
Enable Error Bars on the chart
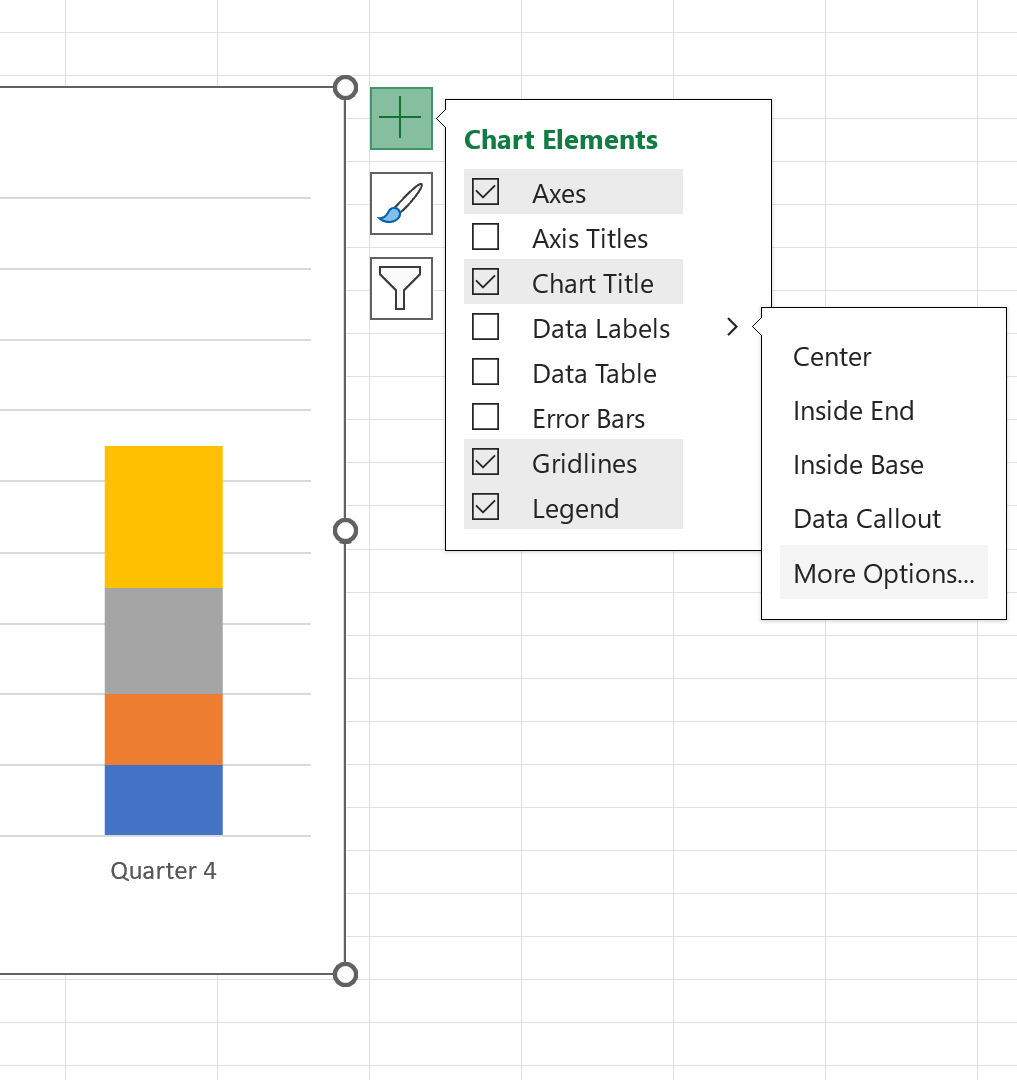click(x=485, y=417)
